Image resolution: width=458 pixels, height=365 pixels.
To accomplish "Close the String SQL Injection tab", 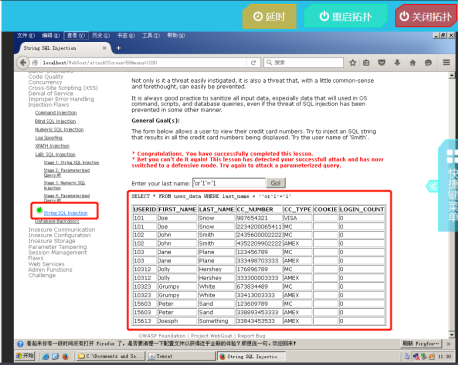I will pyautogui.click(x=104, y=48).
